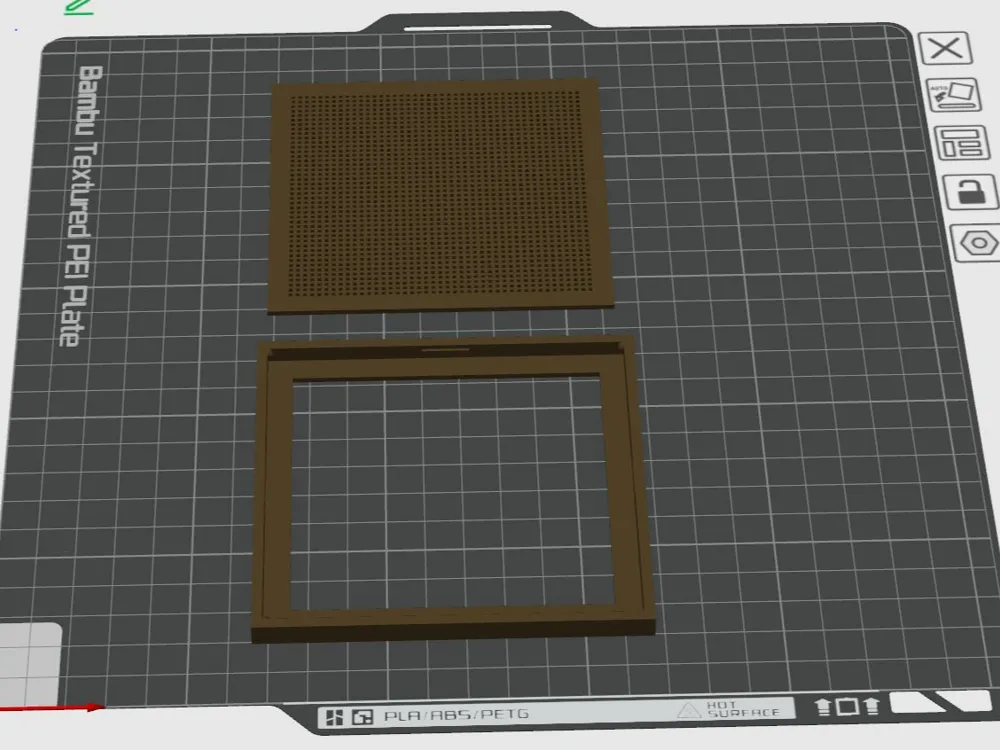
Task: Click the hot surface warning triangle
Action: [x=689, y=711]
